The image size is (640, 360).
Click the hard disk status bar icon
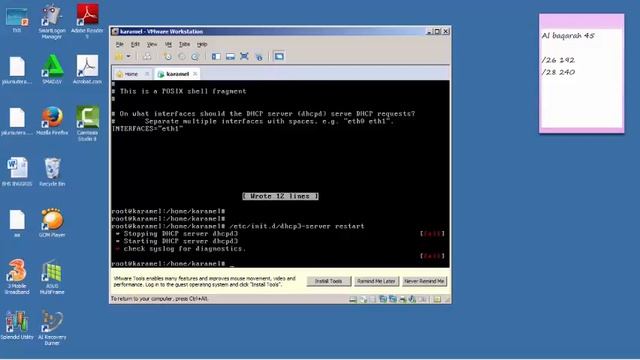click(353, 299)
